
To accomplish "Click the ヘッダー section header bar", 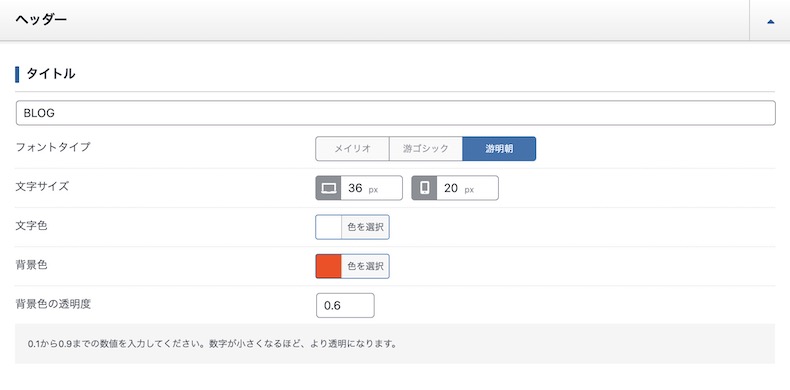I will [375, 20].
